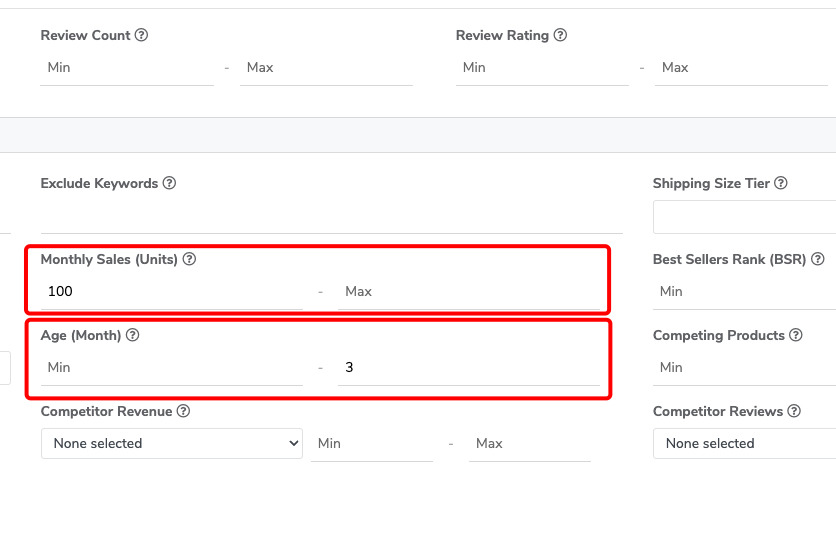Click Review Count Min field

tap(127, 68)
